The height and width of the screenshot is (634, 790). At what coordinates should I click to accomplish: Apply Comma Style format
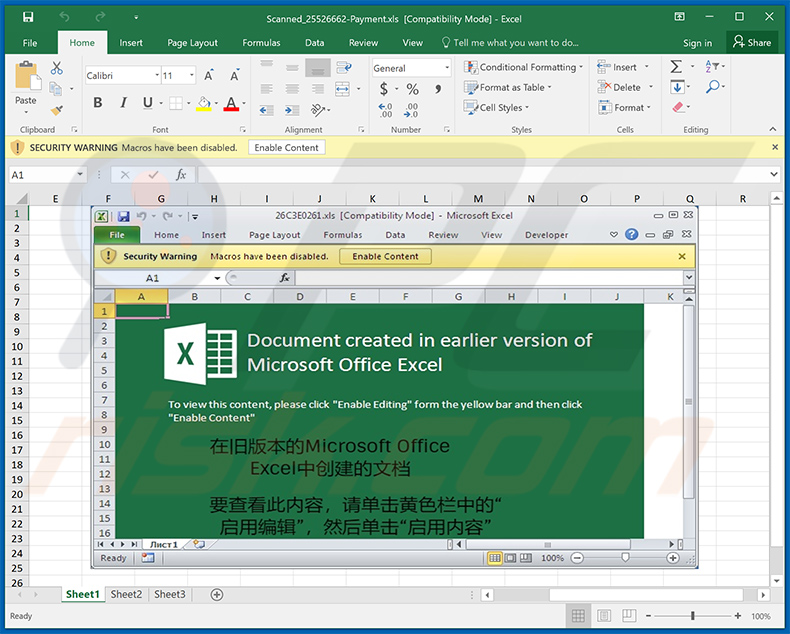click(x=438, y=89)
